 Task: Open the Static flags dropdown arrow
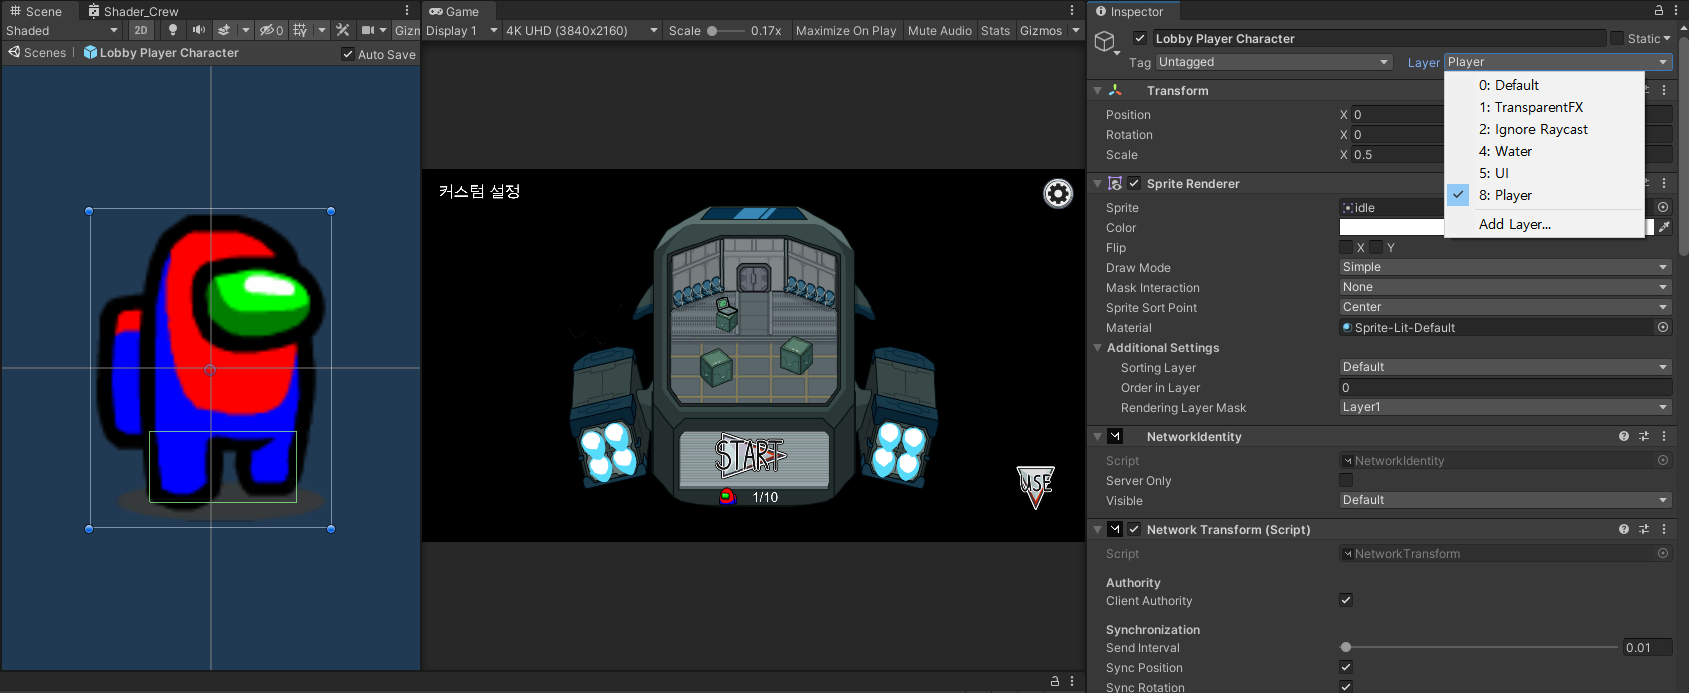[1667, 38]
